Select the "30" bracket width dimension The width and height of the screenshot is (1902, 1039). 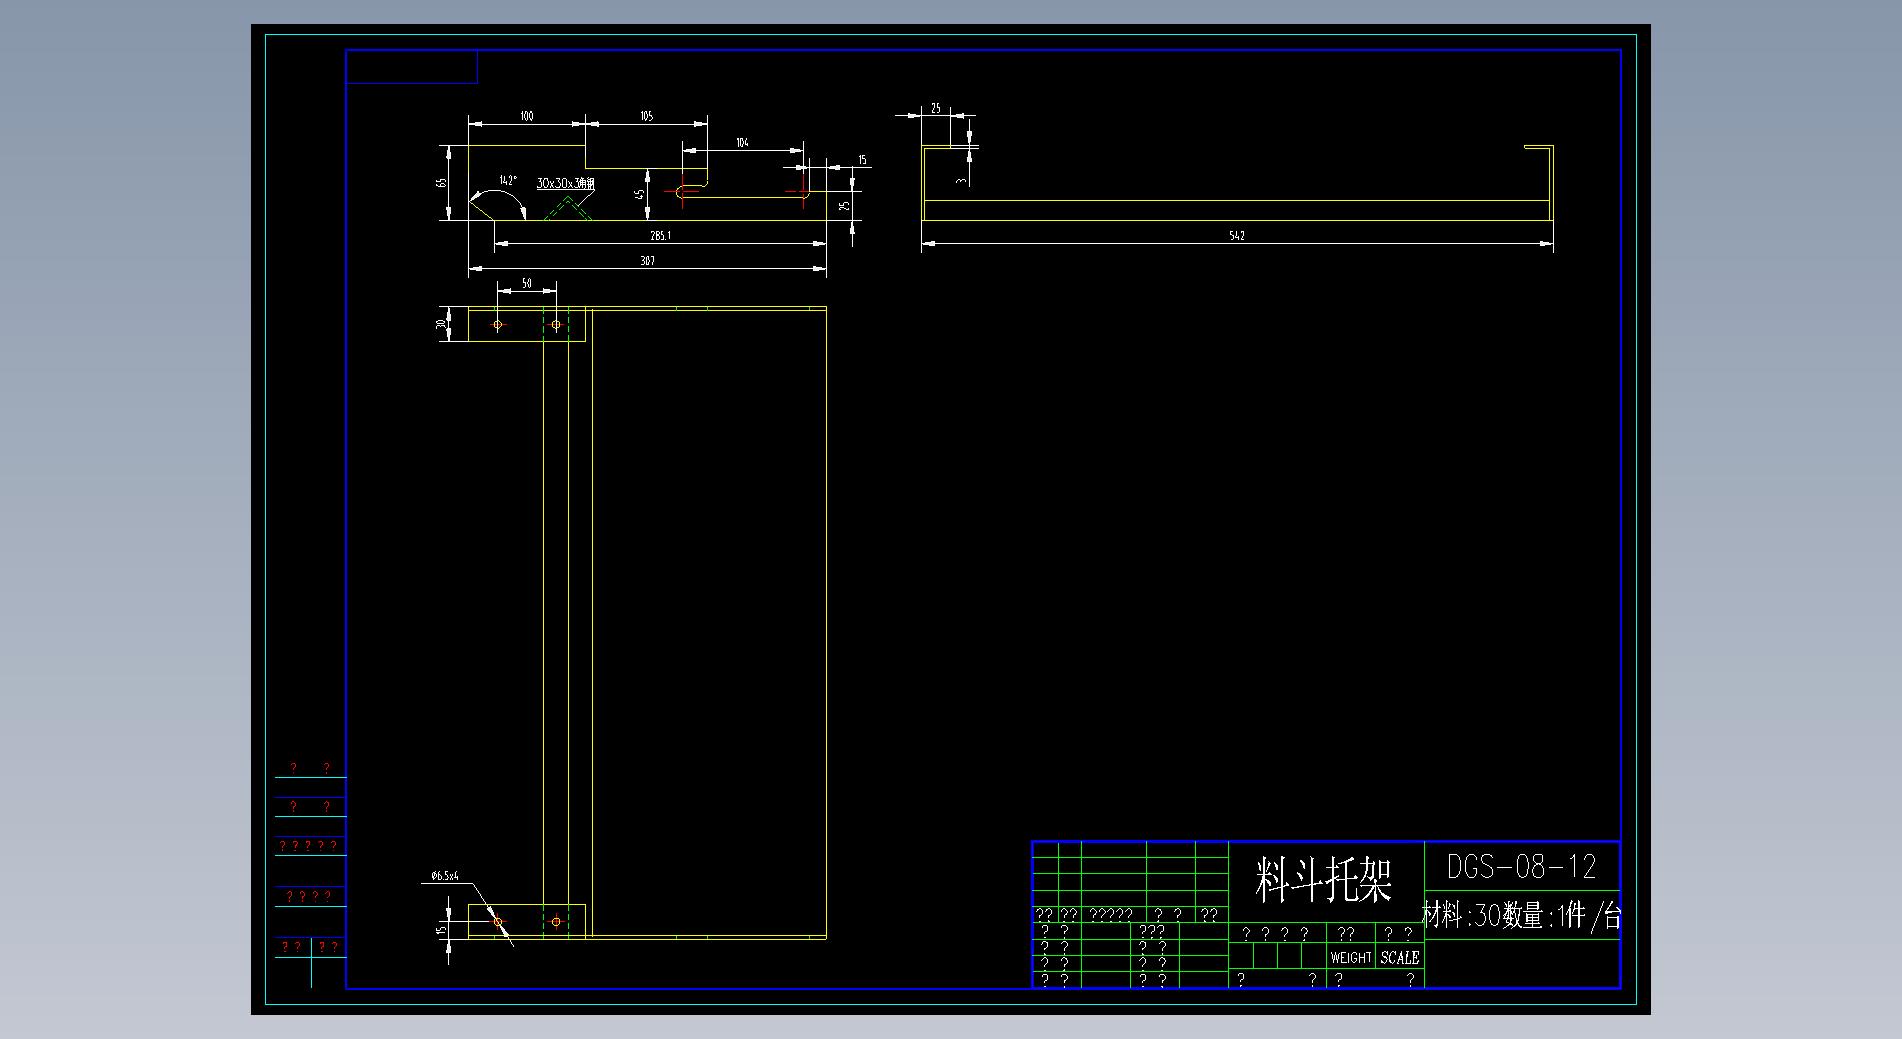[x=440, y=324]
